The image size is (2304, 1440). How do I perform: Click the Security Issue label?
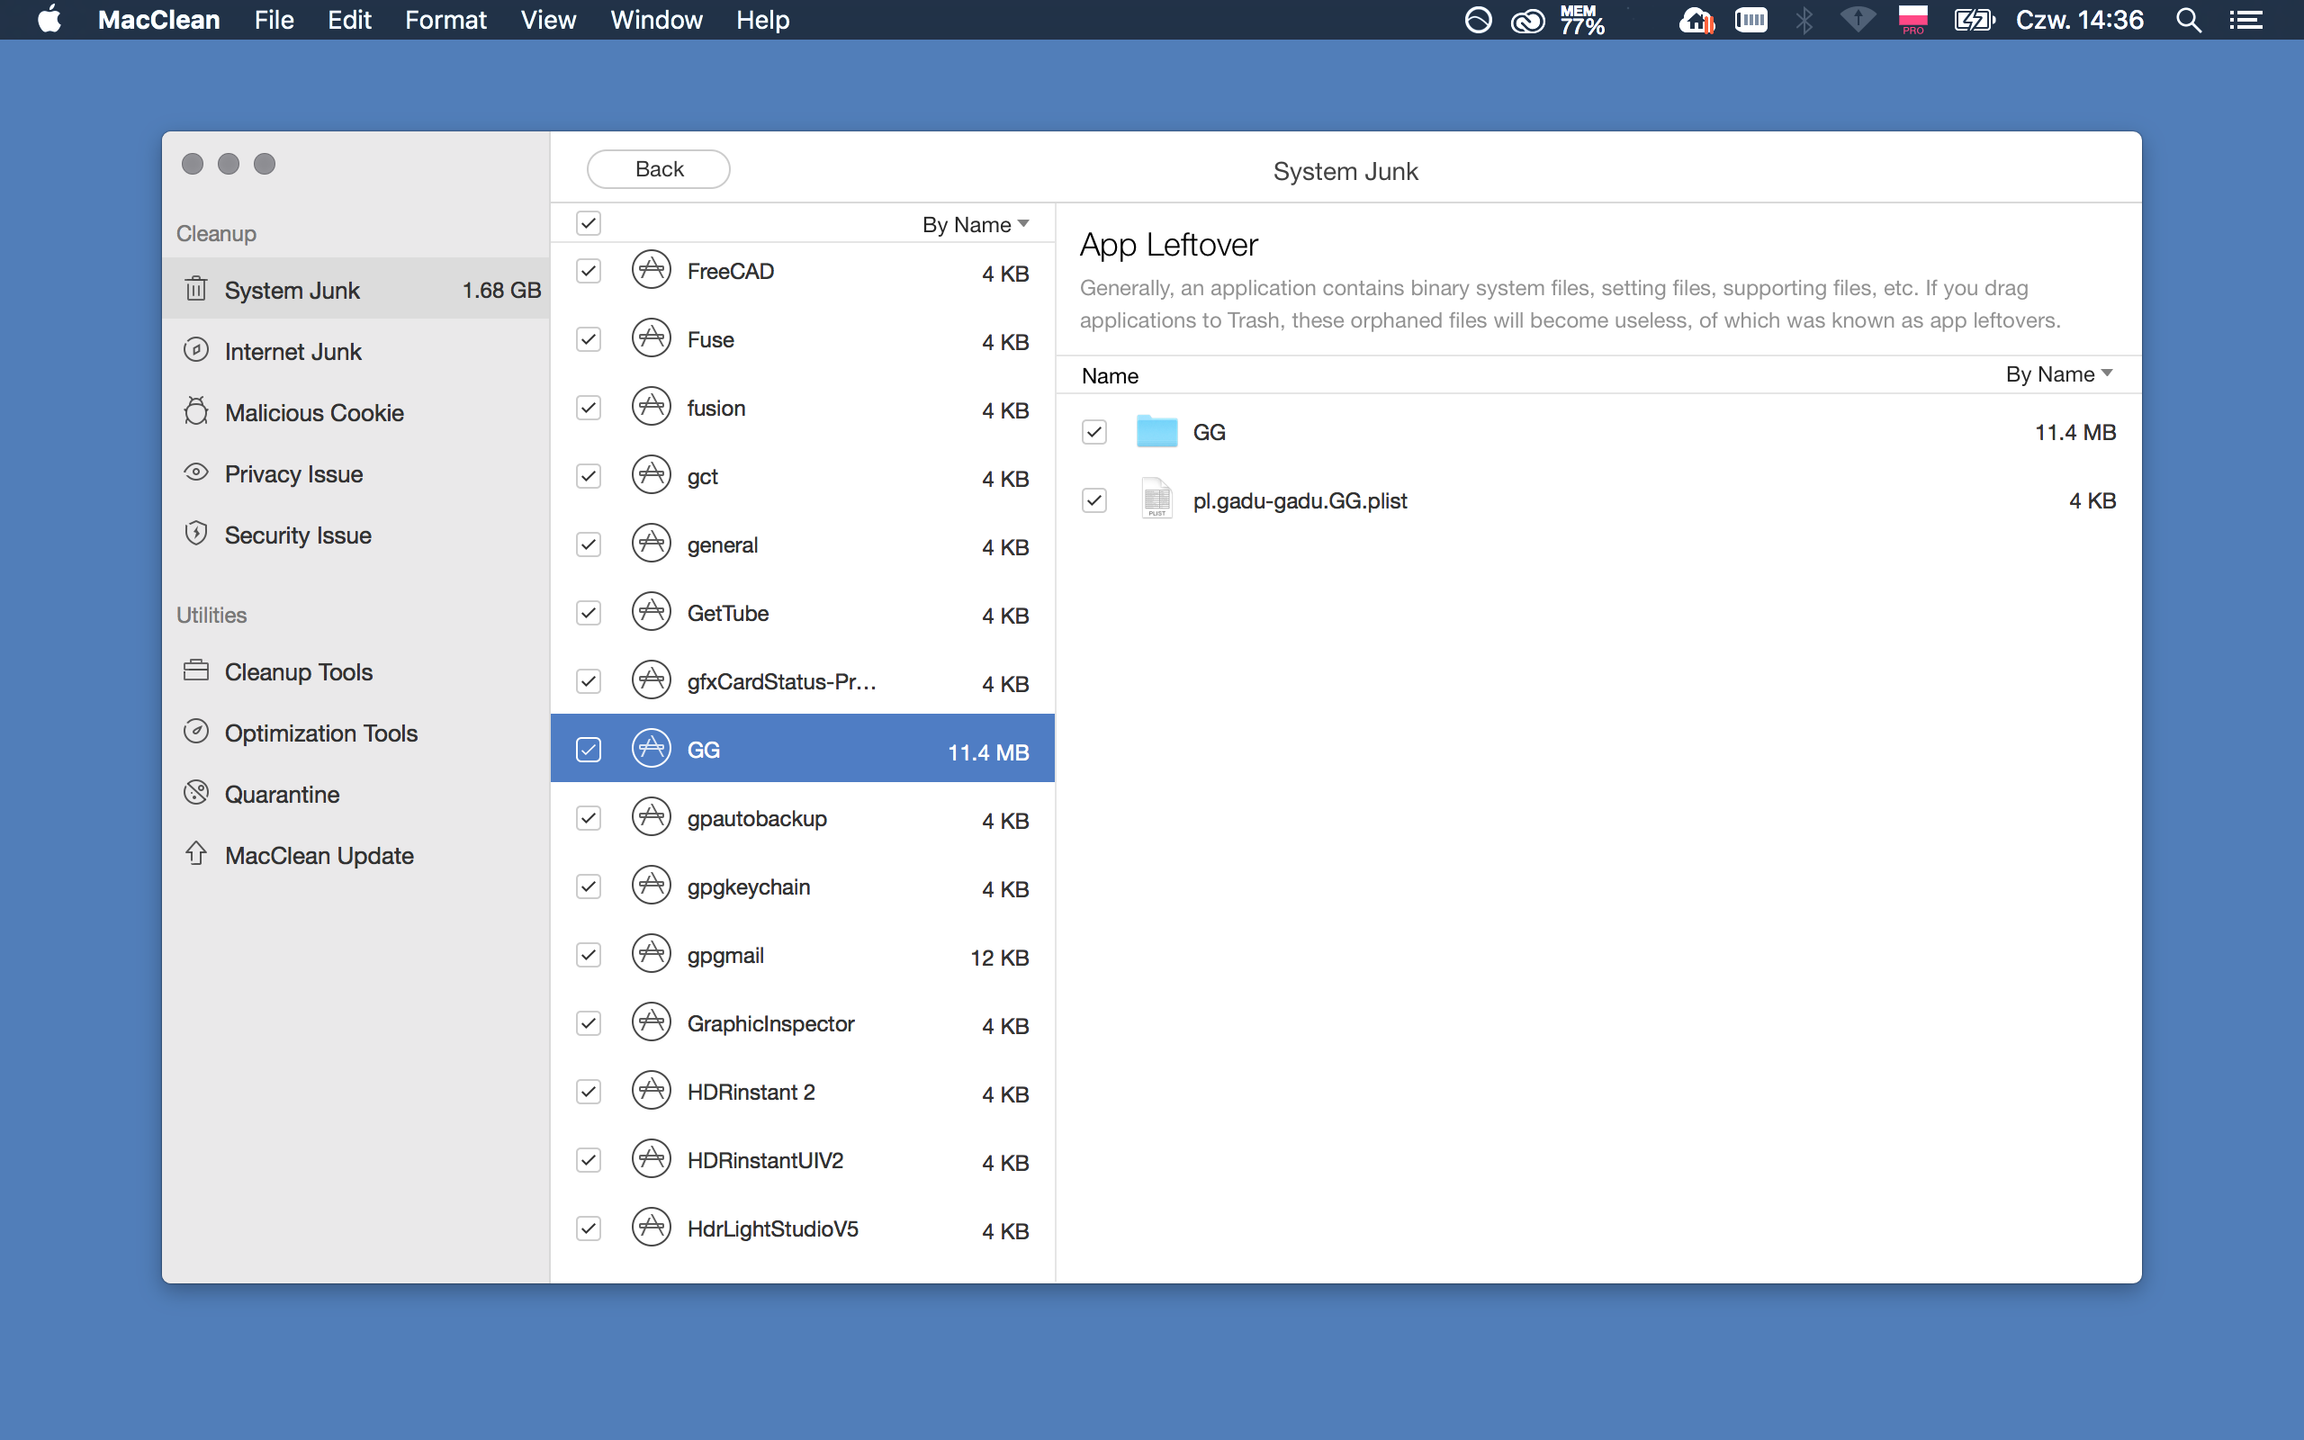click(x=298, y=535)
